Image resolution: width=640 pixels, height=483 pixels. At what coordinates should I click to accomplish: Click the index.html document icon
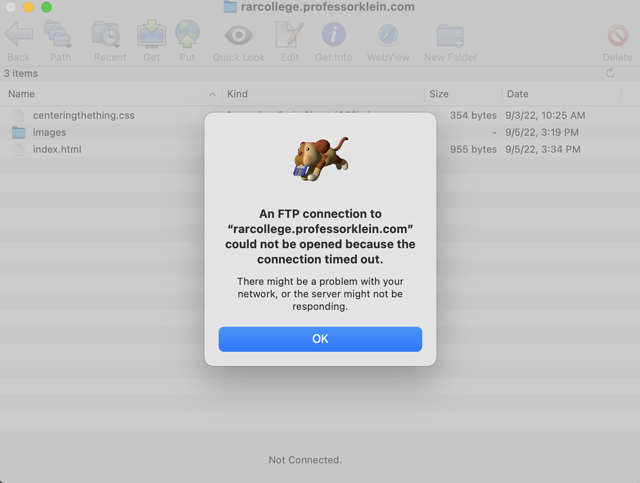coord(19,149)
